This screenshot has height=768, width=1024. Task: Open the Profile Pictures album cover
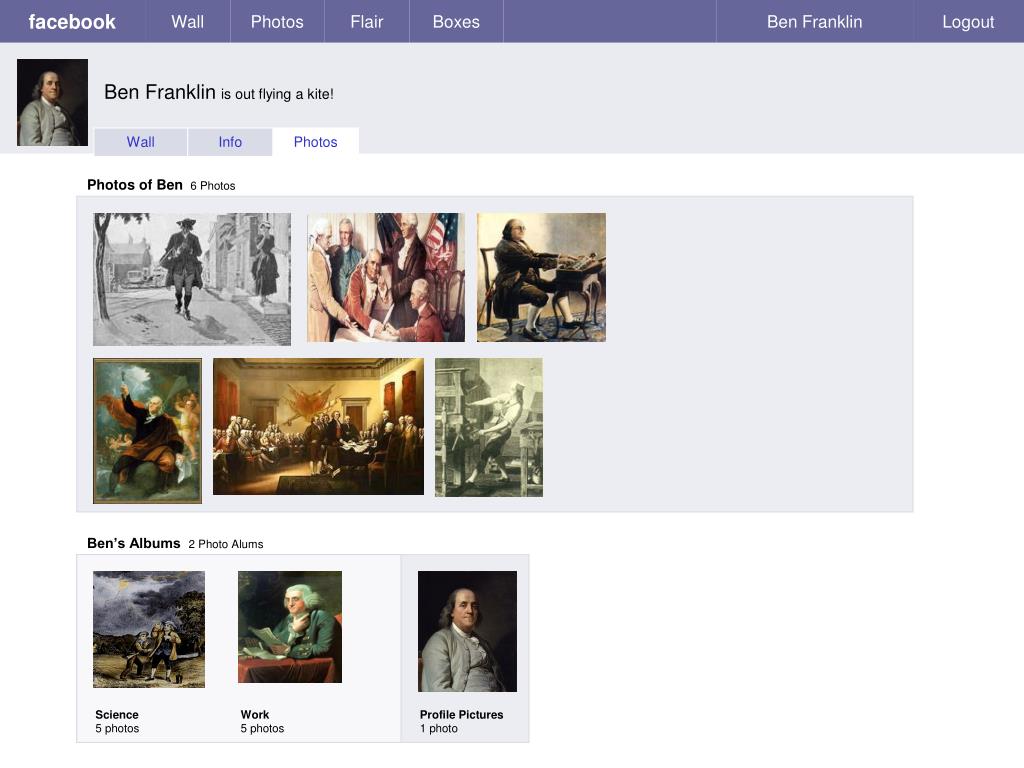[468, 631]
